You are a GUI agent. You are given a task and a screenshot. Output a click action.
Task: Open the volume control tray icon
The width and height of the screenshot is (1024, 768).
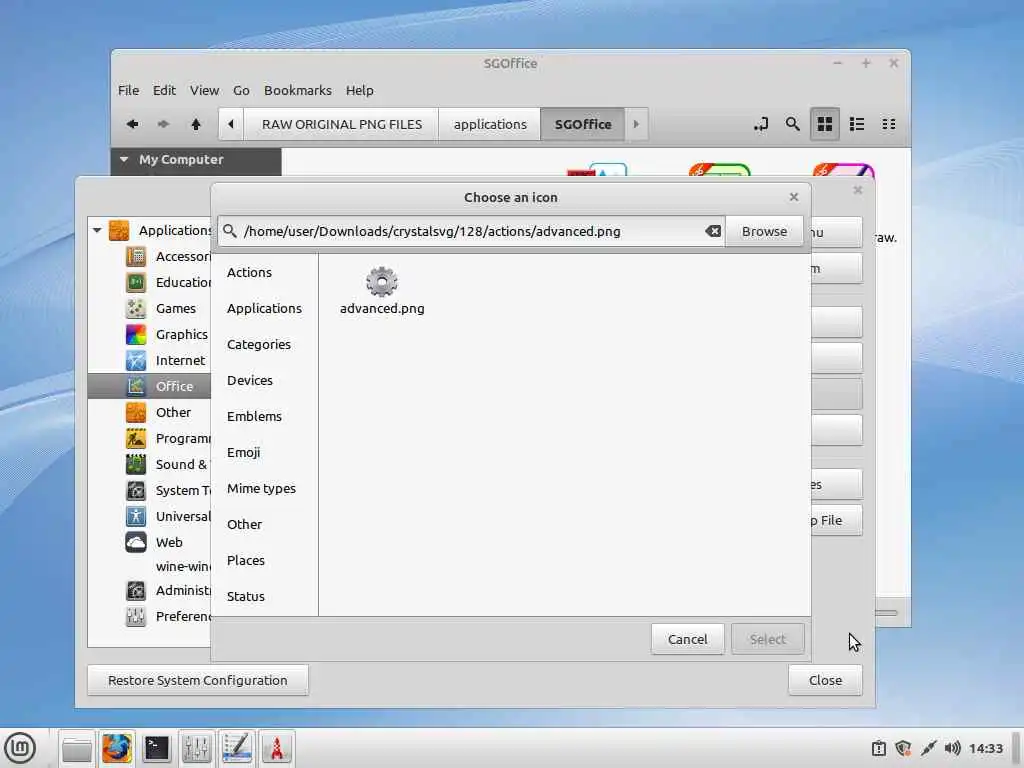[953, 748]
